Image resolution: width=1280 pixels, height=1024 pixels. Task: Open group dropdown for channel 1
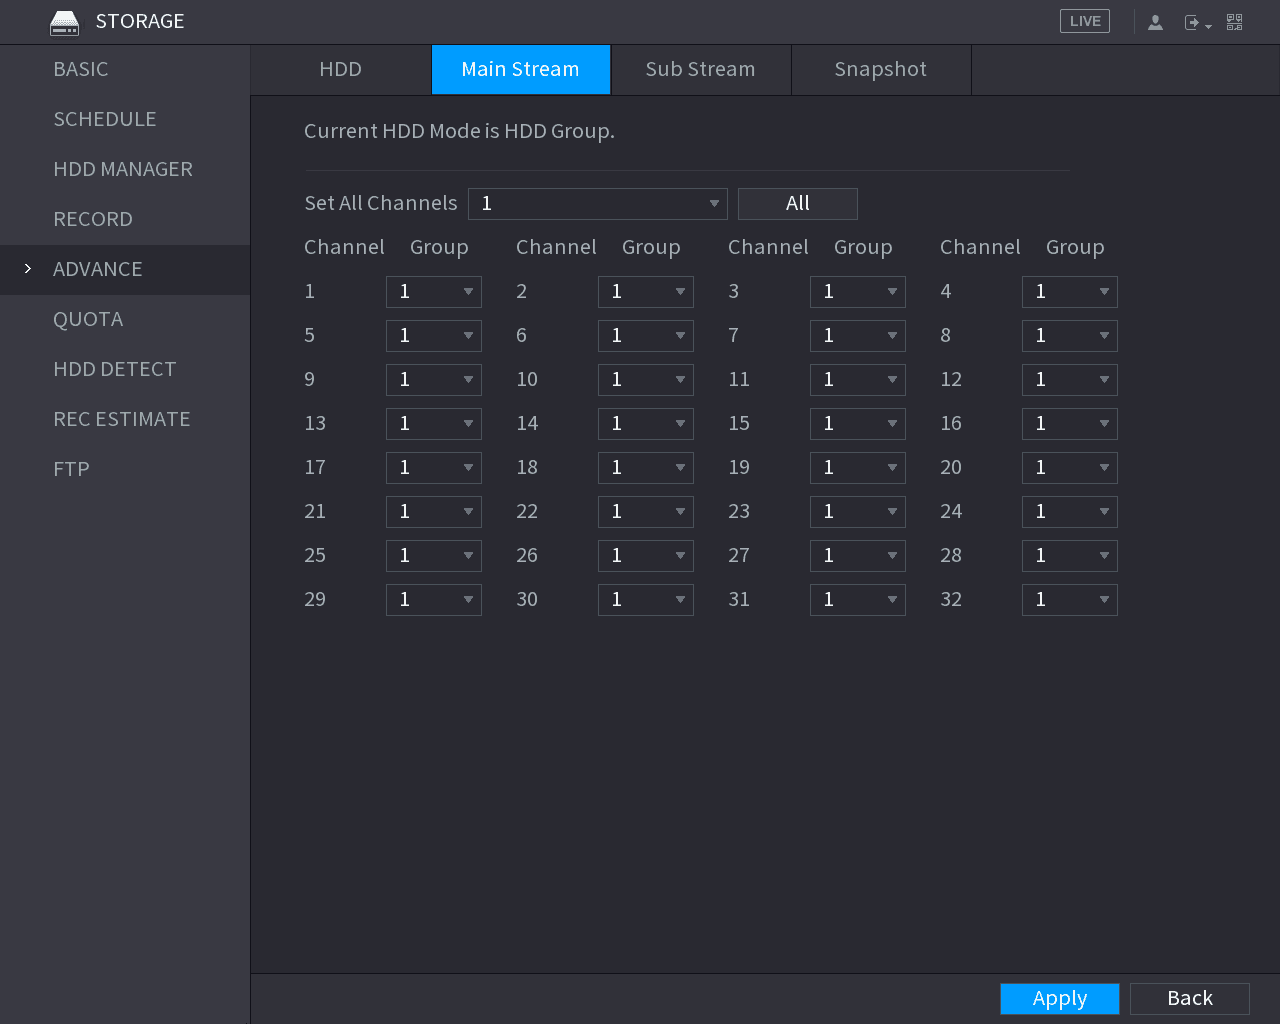[434, 292]
